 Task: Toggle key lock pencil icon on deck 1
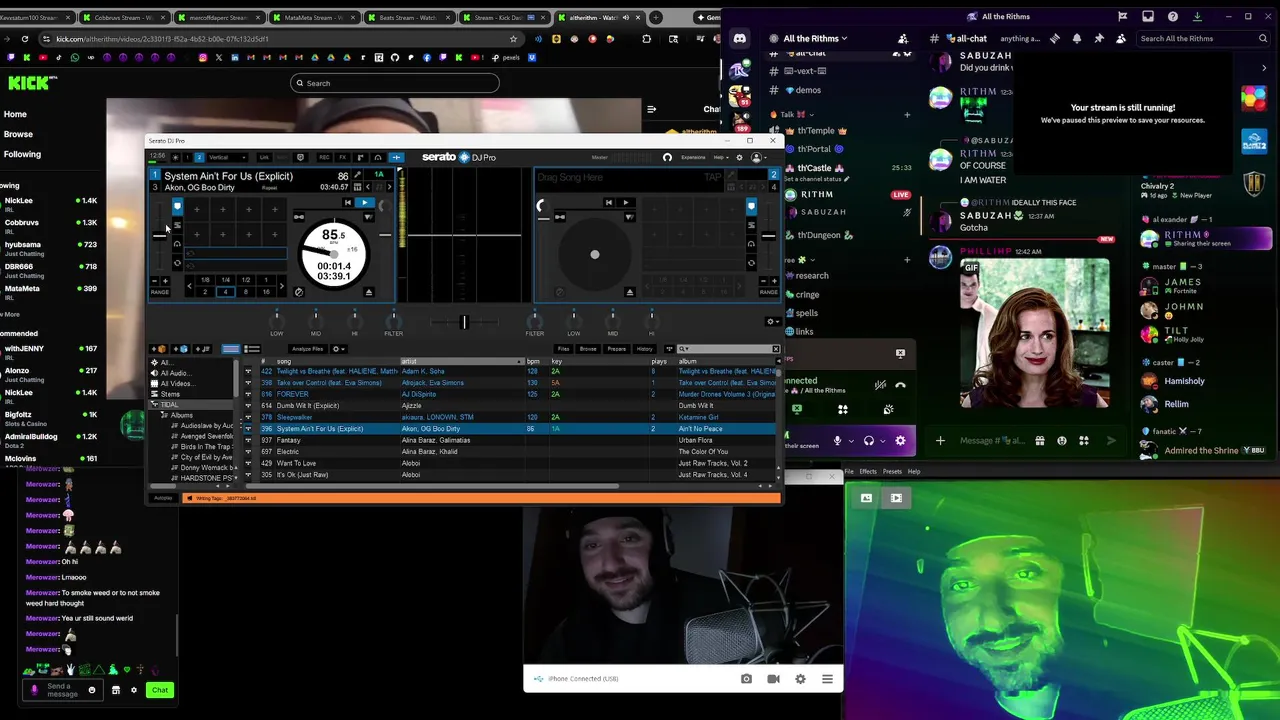pos(358,175)
